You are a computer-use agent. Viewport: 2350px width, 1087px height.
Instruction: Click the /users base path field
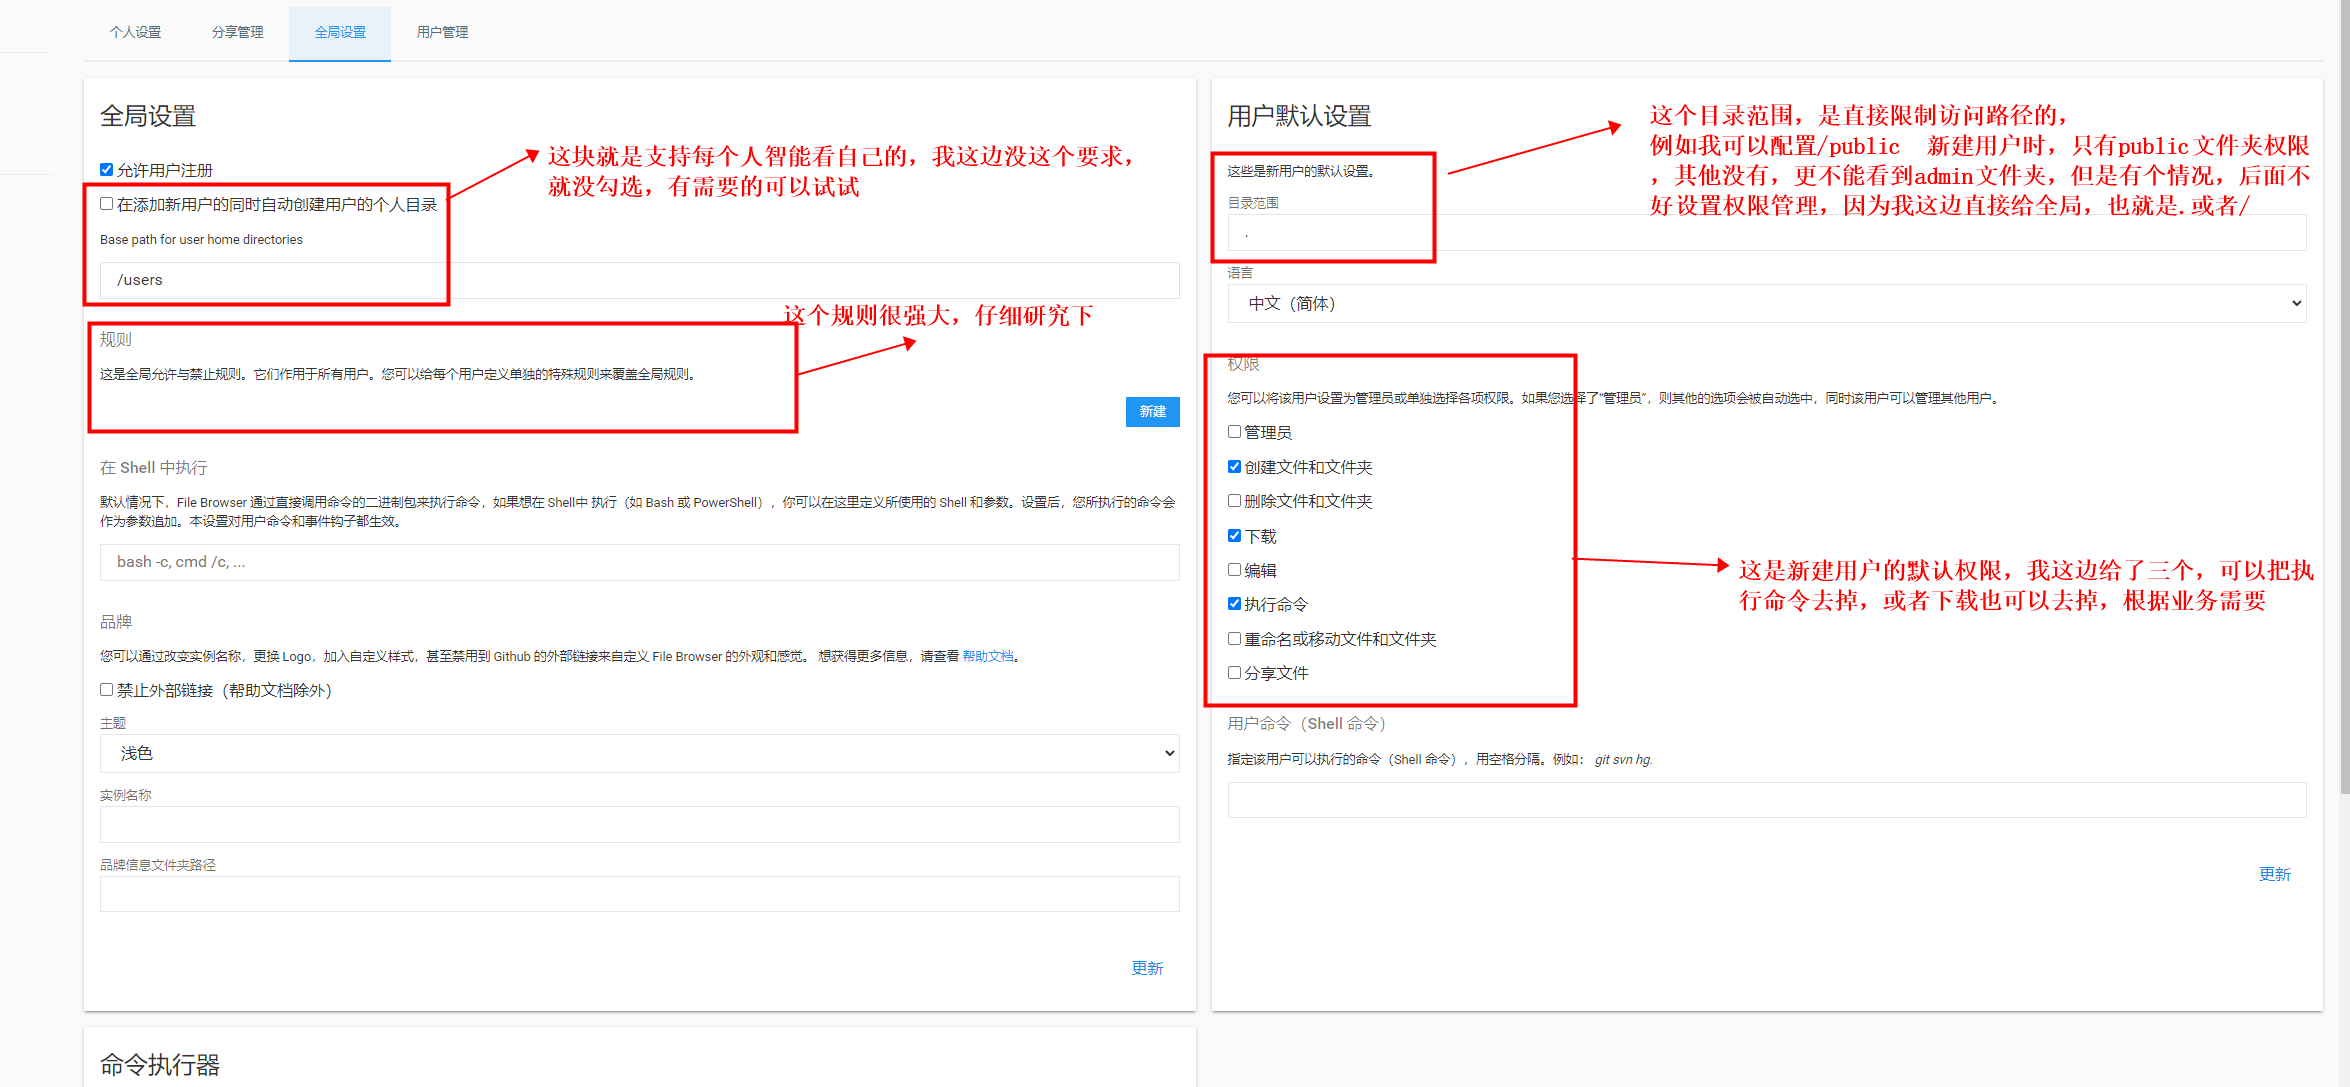click(640, 280)
